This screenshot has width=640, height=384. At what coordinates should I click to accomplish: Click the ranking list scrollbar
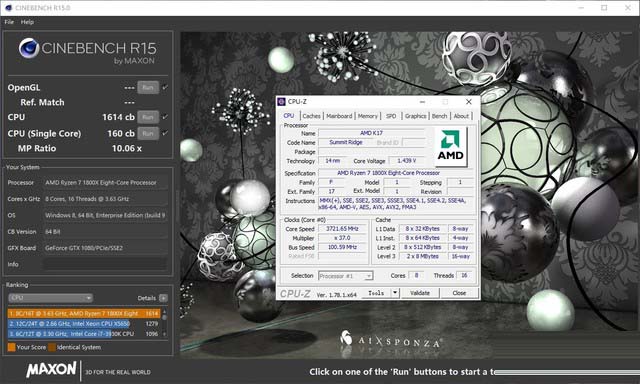coord(164,324)
